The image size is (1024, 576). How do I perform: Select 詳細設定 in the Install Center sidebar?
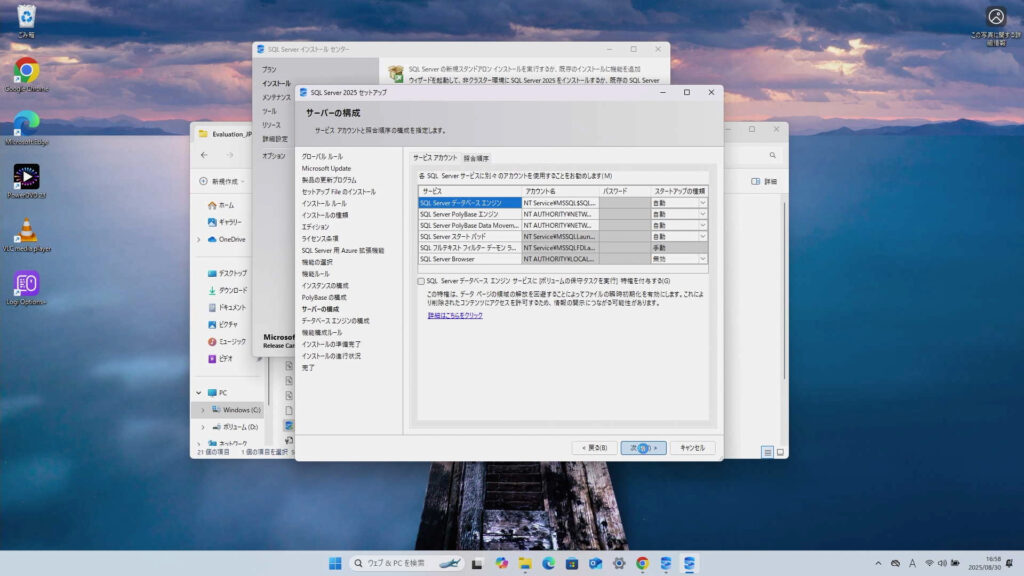pyautogui.click(x=274, y=139)
